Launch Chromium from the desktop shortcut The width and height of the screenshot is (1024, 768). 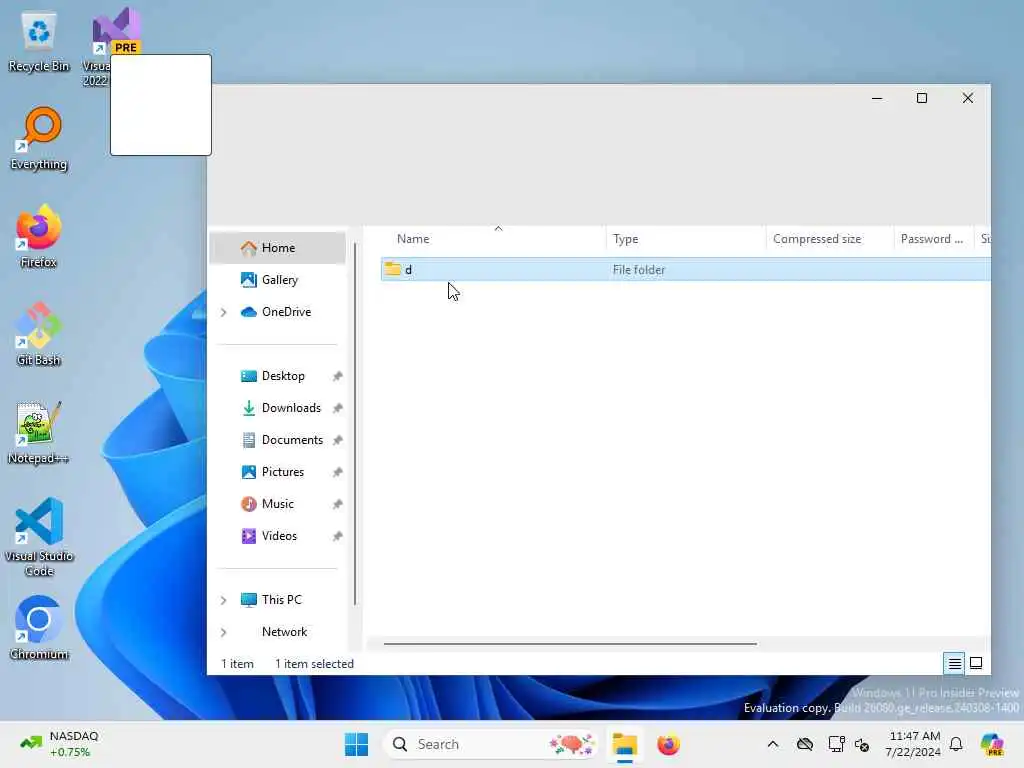(x=39, y=628)
